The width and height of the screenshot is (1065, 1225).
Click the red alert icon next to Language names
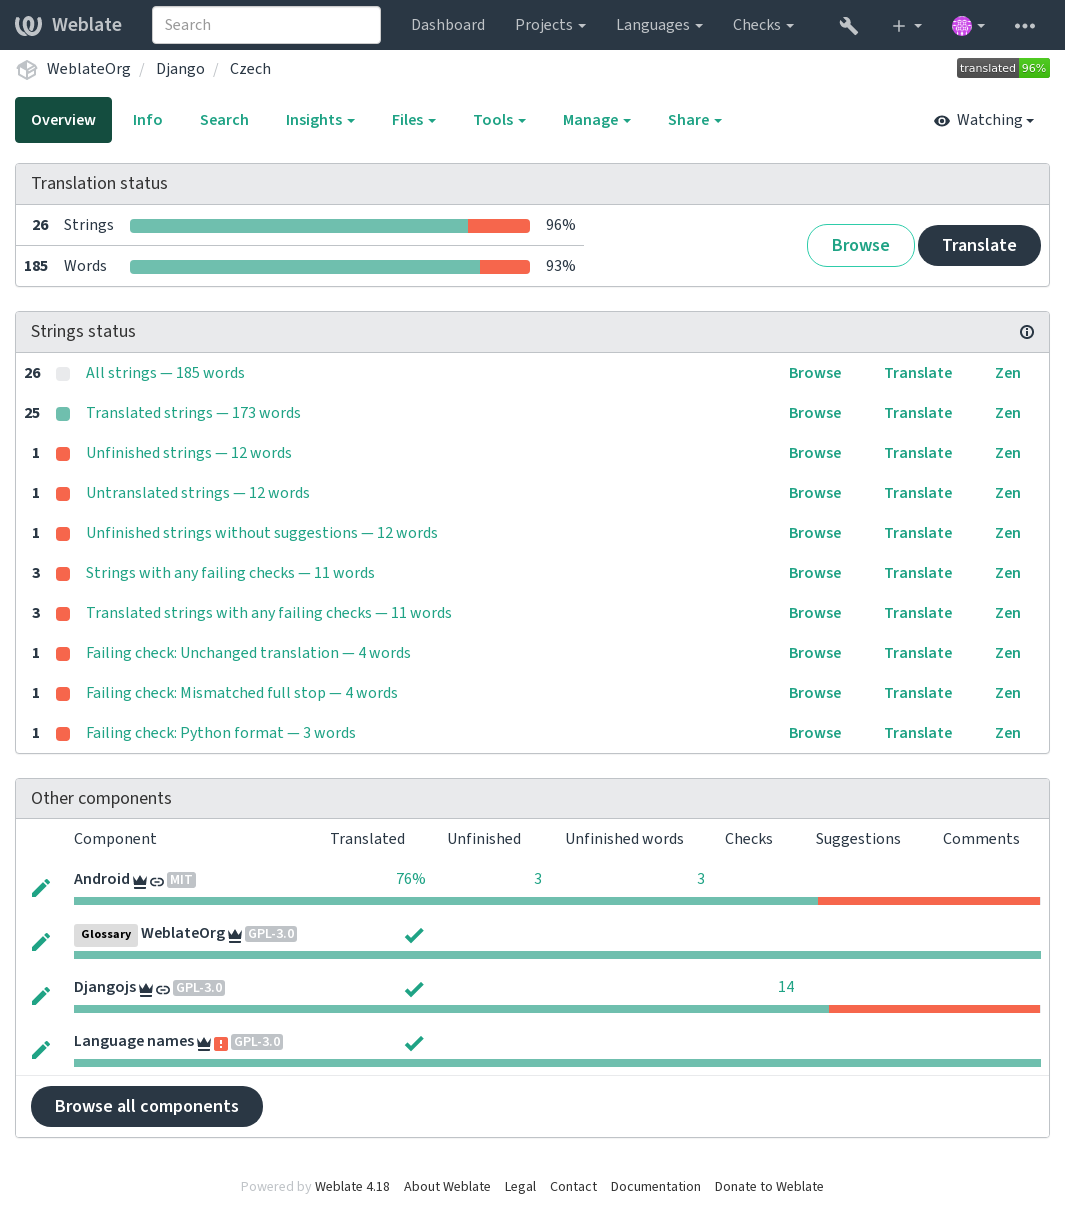[221, 1043]
